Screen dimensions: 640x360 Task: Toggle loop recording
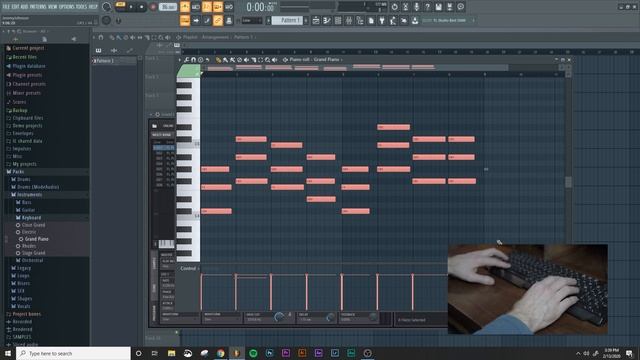[229, 7]
